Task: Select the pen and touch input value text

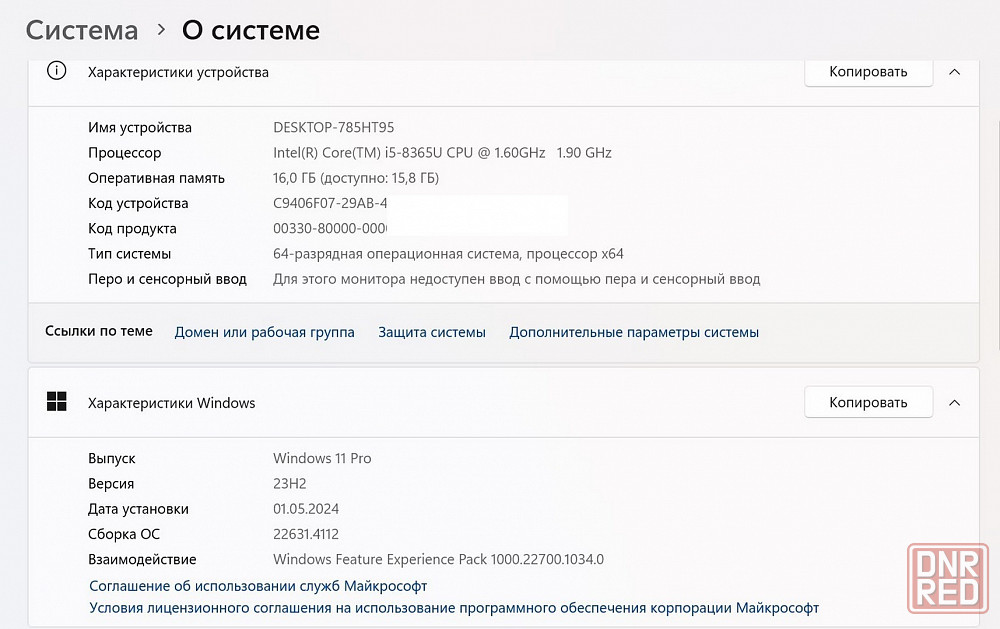Action: coord(517,279)
